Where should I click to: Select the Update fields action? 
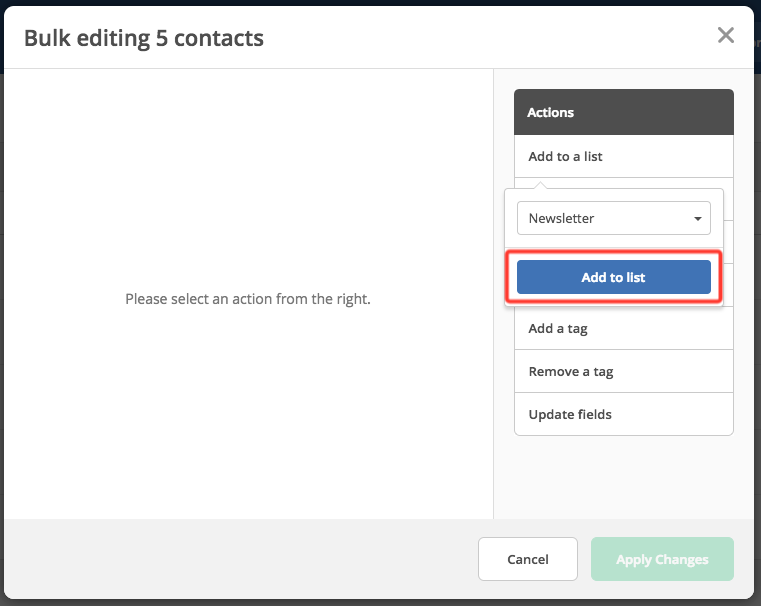pyautogui.click(x=624, y=414)
